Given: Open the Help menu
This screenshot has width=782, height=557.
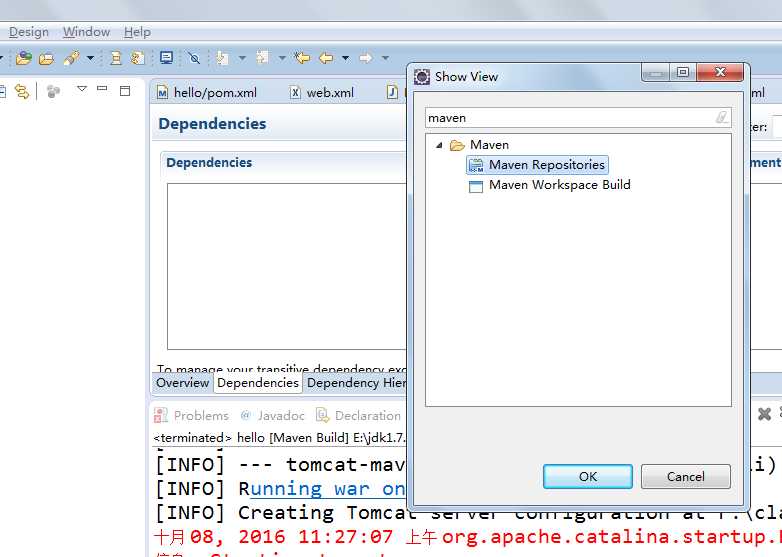Looking at the screenshot, I should pyautogui.click(x=137, y=32).
